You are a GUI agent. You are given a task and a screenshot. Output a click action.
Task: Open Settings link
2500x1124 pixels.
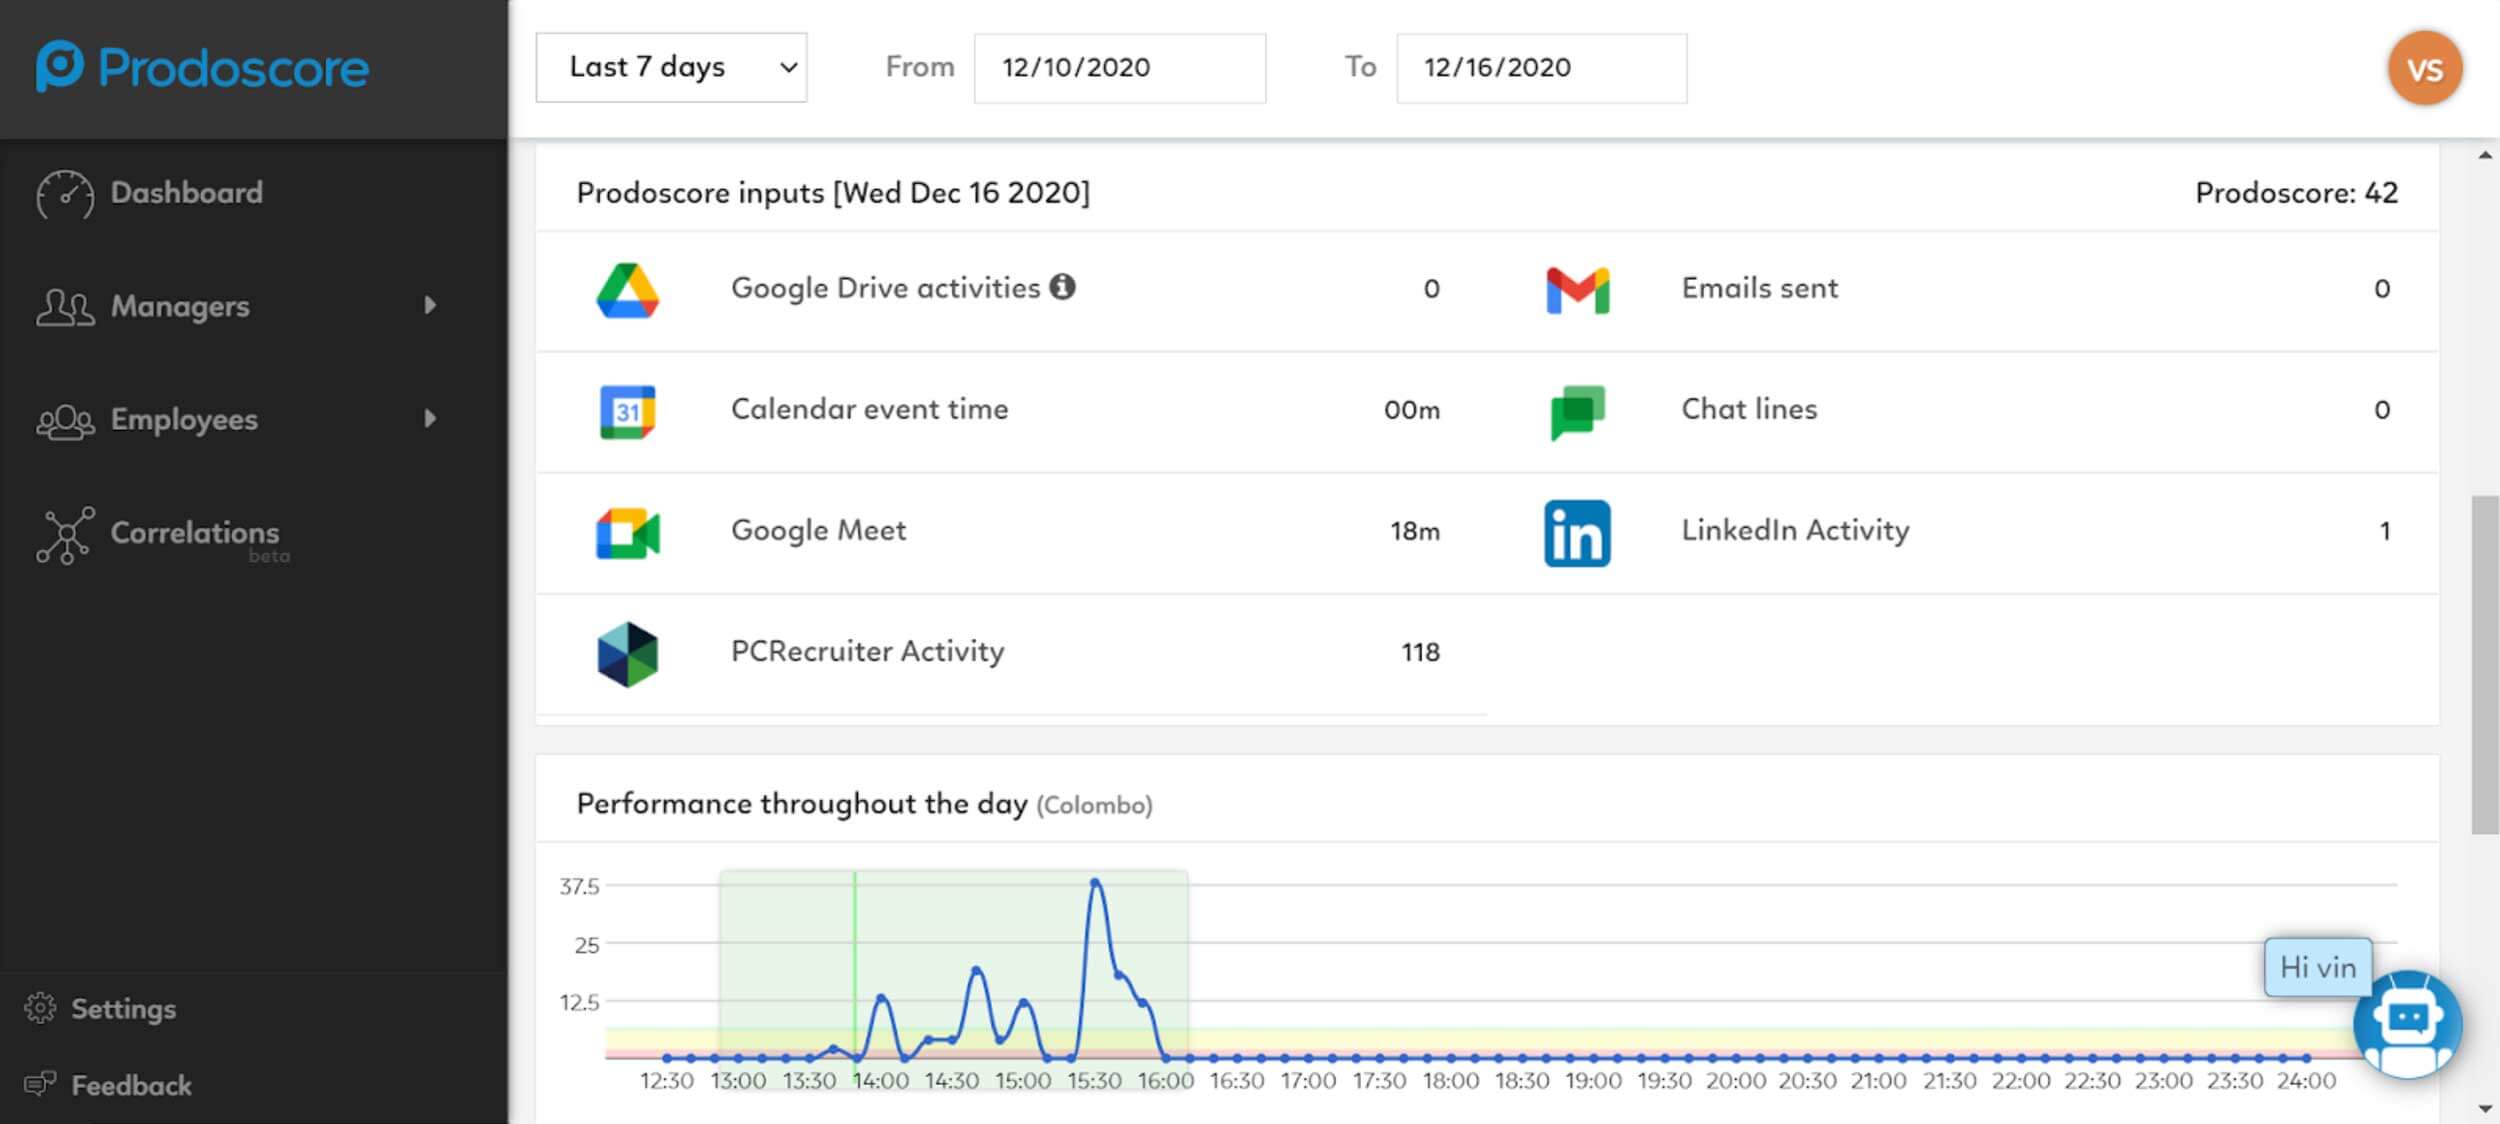pyautogui.click(x=123, y=1008)
